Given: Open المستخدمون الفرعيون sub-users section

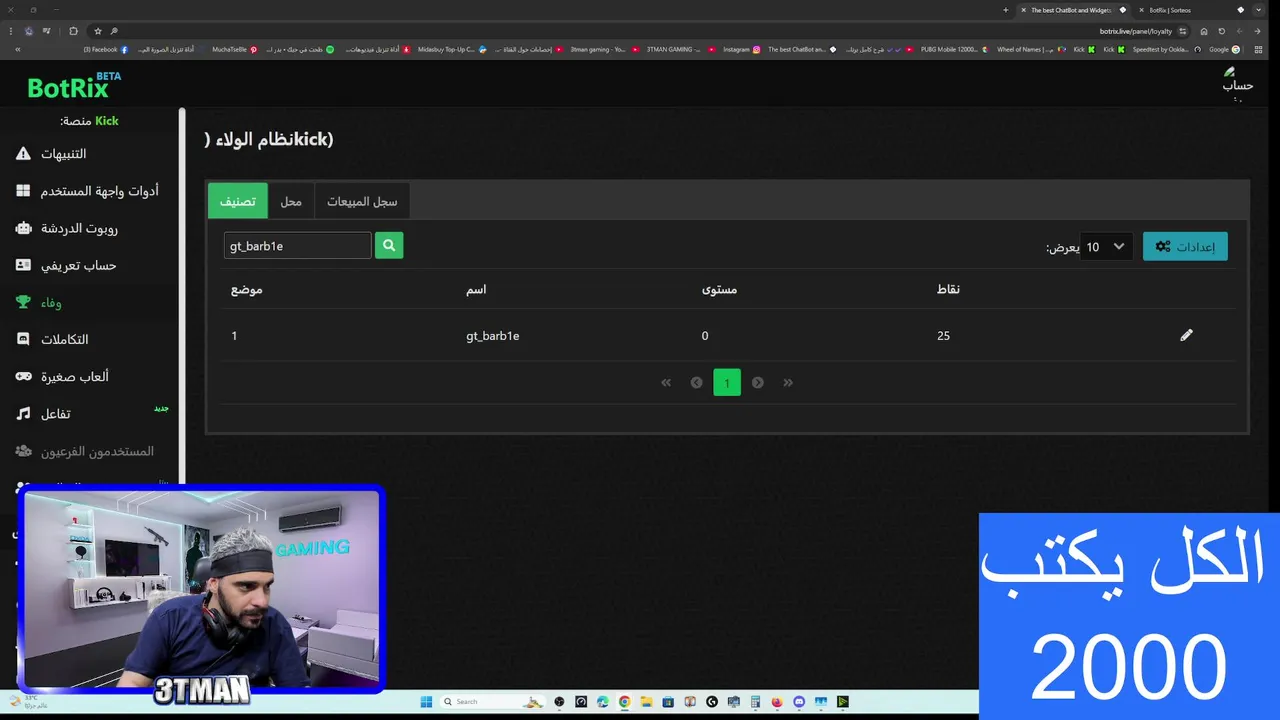Looking at the screenshot, I should click(85, 451).
